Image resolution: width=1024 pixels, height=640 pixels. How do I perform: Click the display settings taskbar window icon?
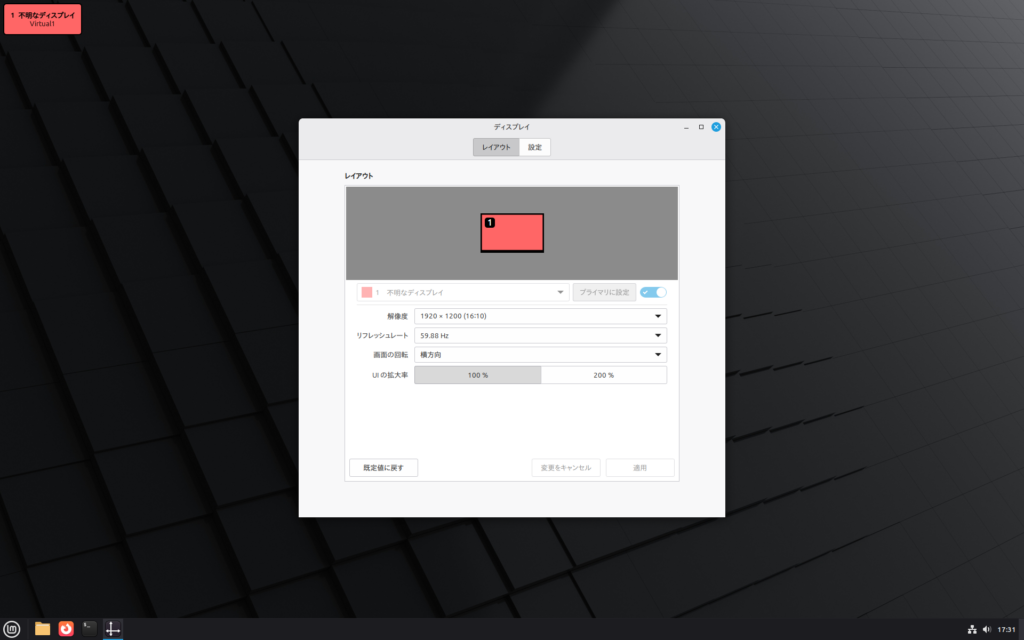click(113, 629)
